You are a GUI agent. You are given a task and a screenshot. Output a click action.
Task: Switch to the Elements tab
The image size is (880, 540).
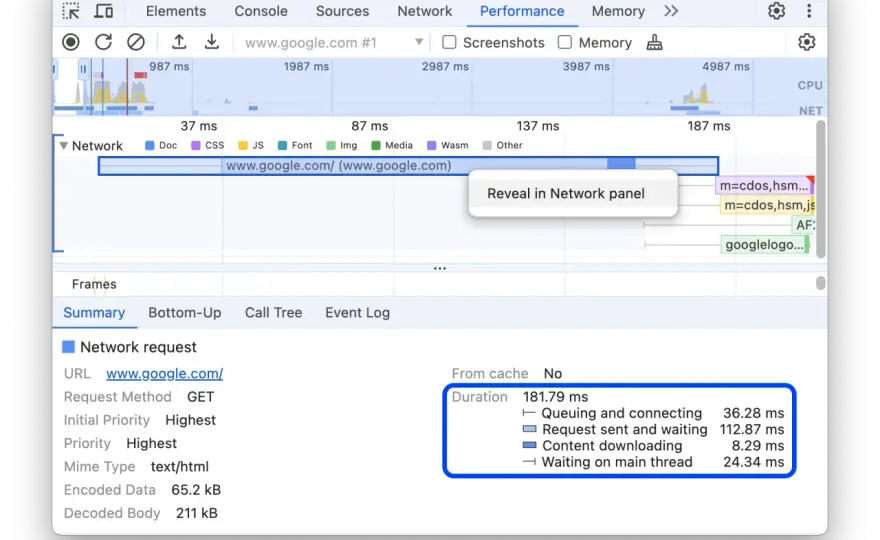[x=176, y=11]
